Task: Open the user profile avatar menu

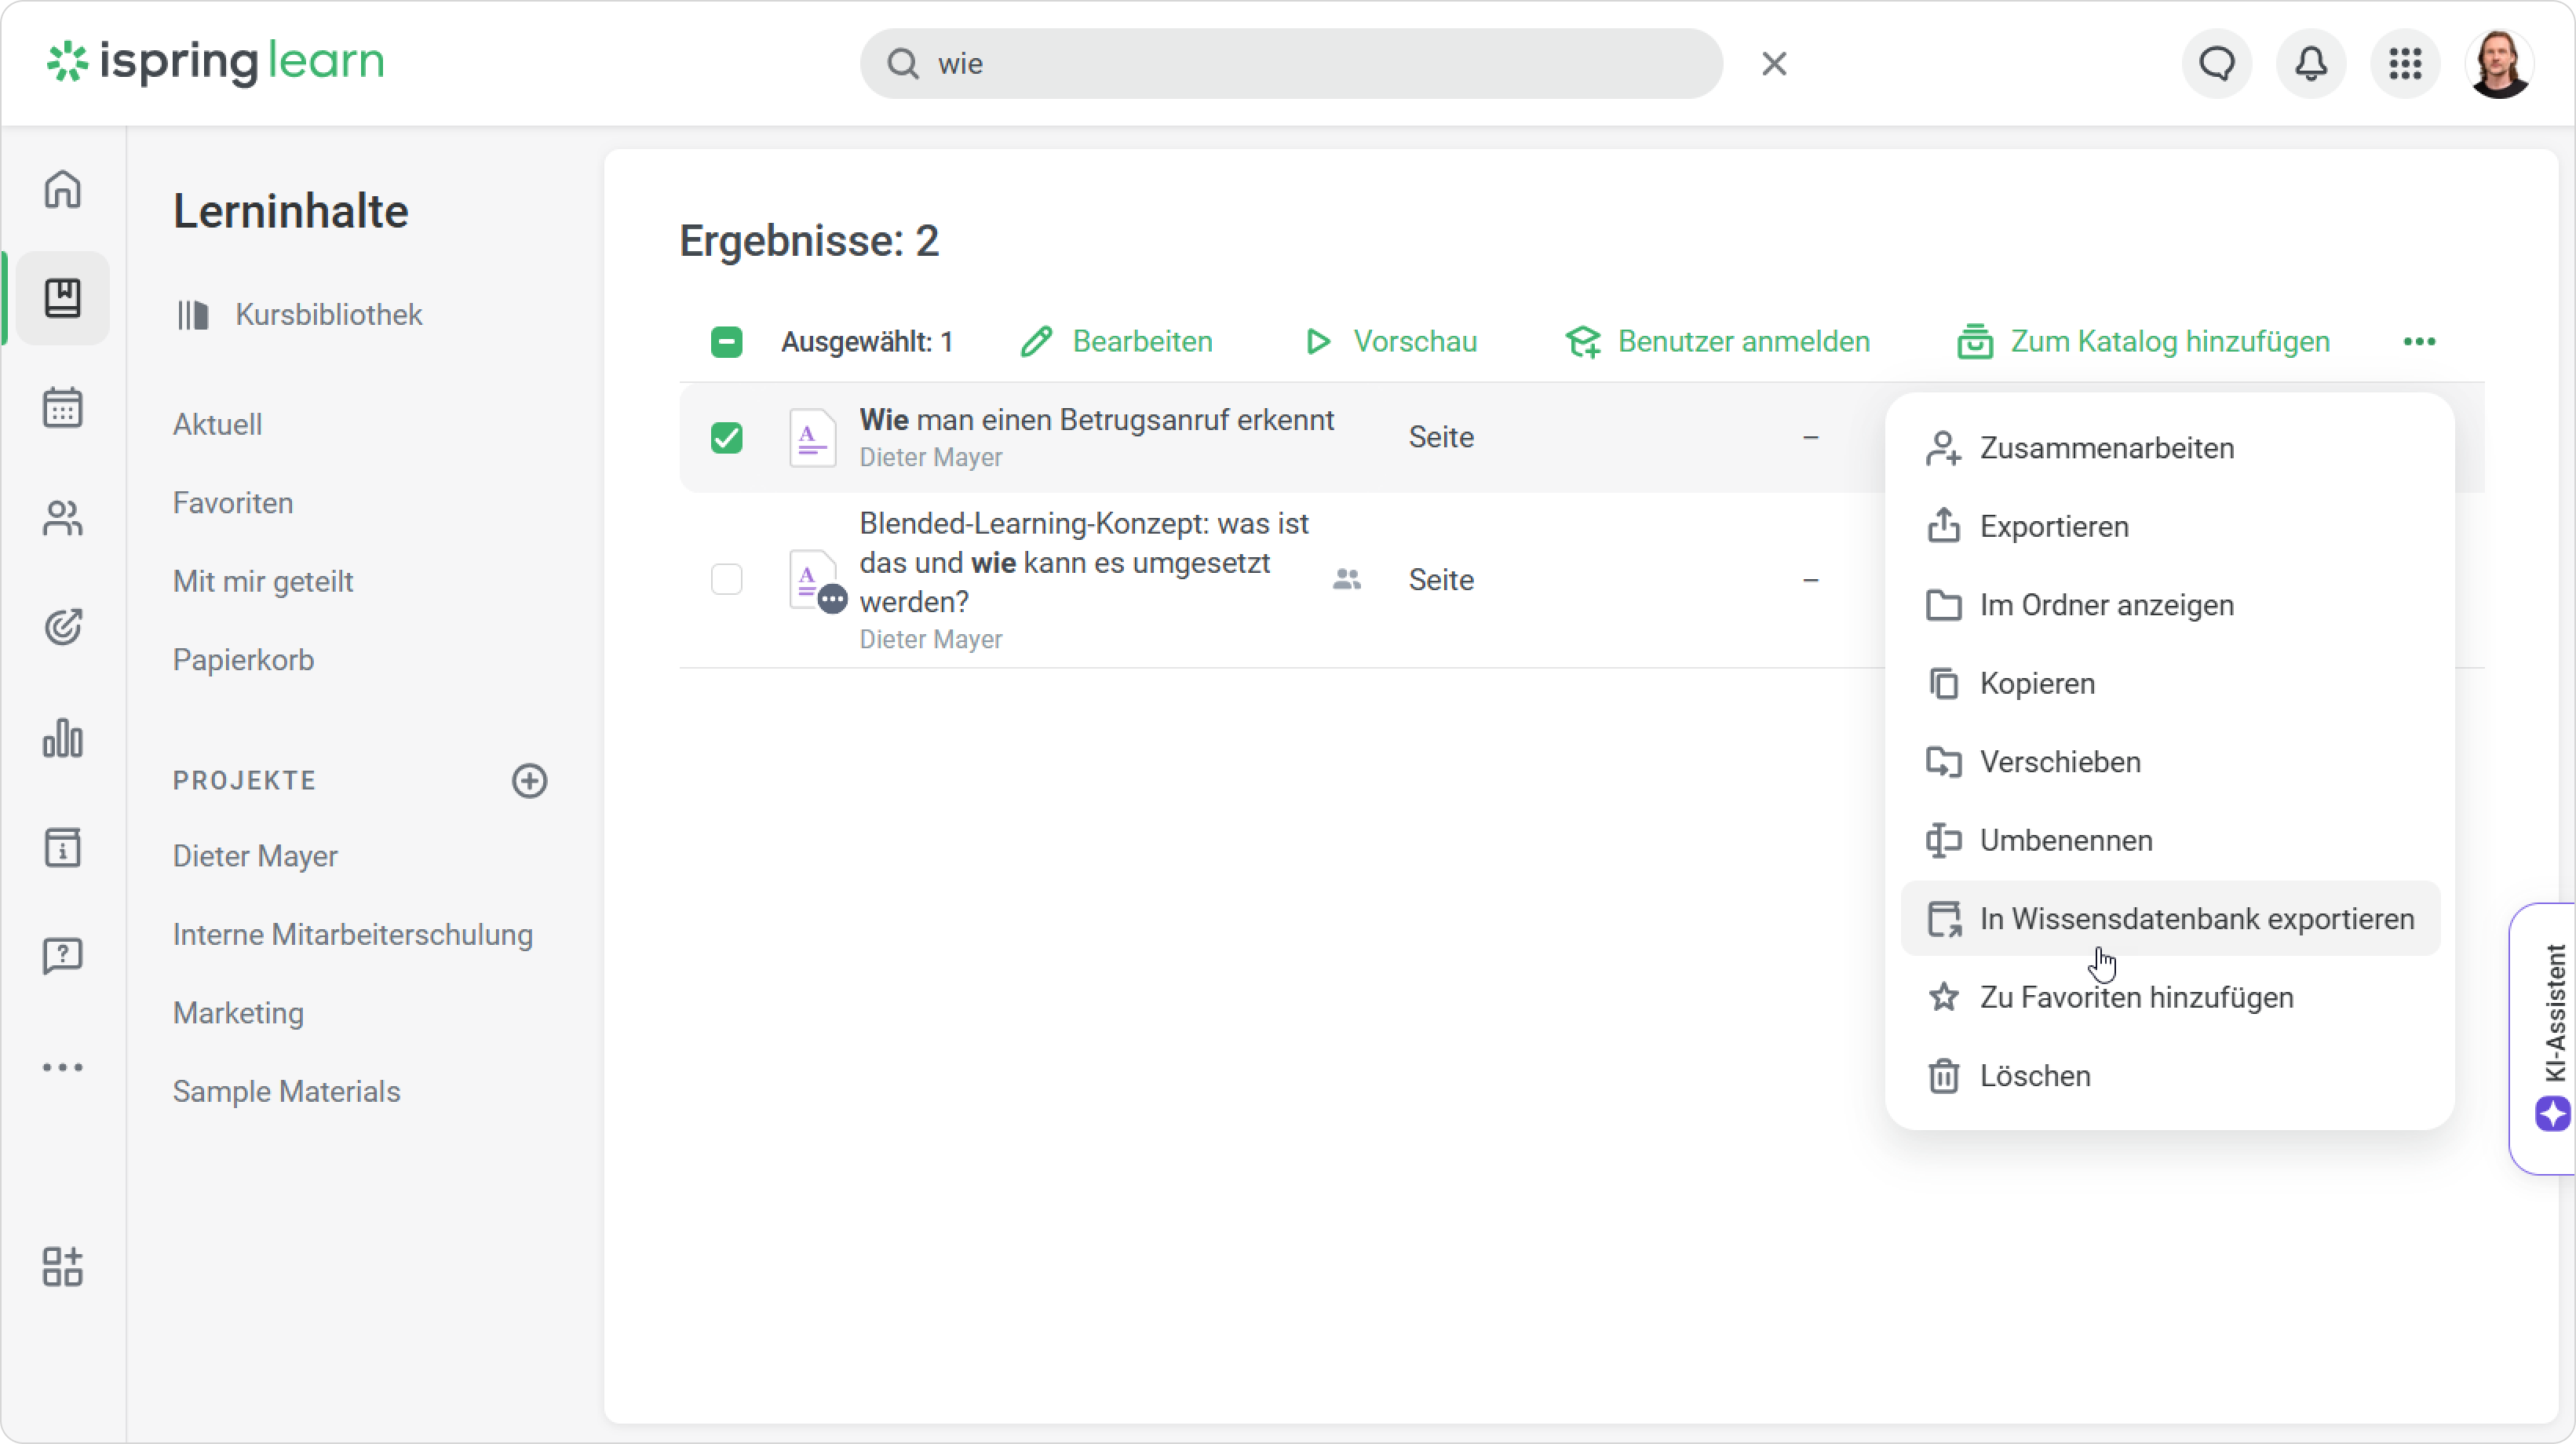Action: pyautogui.click(x=2499, y=64)
